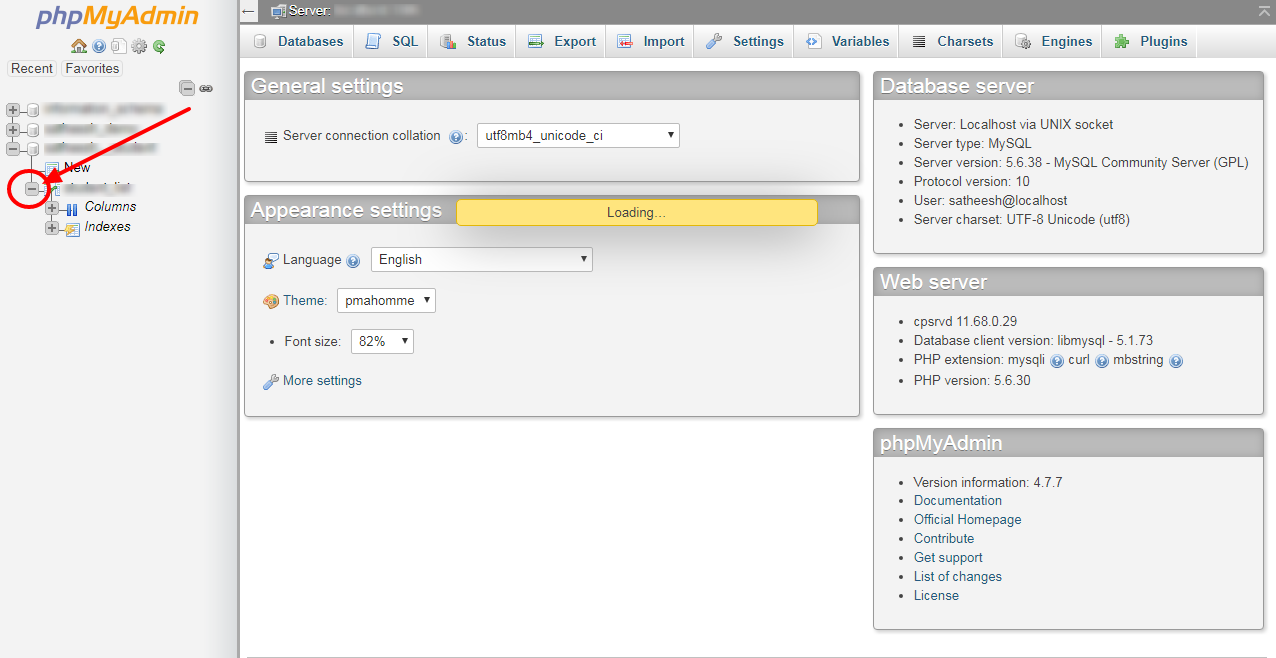The height and width of the screenshot is (658, 1276).
Task: Open help icon next to curl extension
Action: coord(1102,361)
